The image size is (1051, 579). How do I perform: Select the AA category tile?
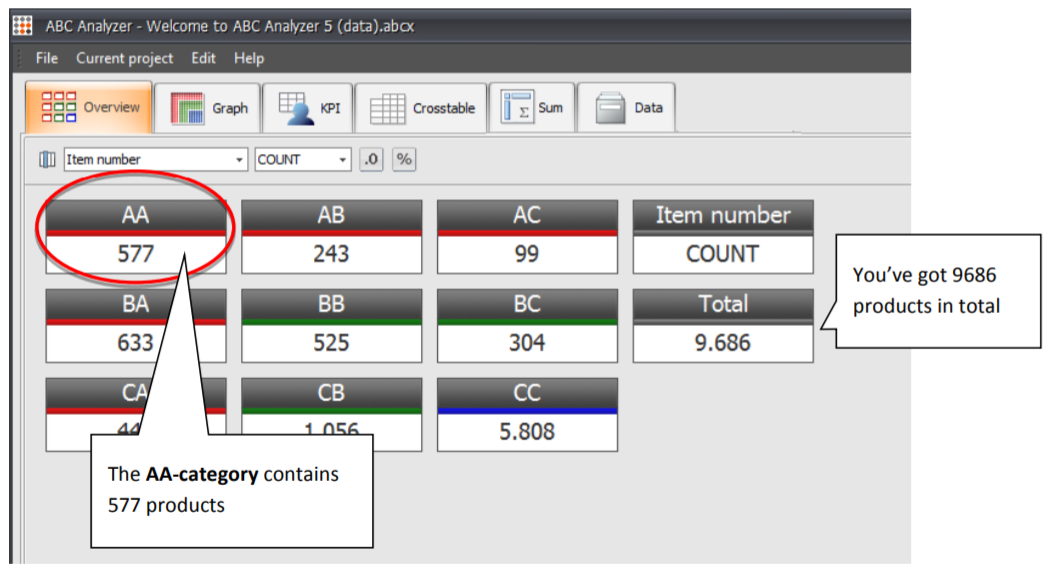coord(136,237)
